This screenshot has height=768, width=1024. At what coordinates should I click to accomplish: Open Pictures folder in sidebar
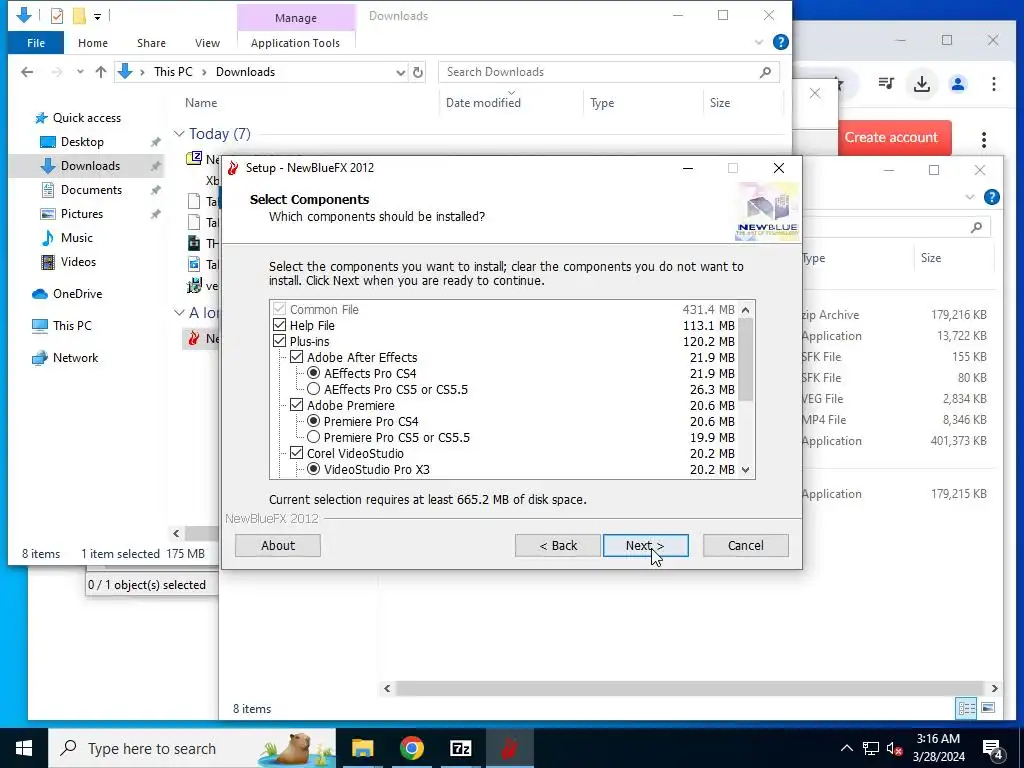click(x=82, y=214)
